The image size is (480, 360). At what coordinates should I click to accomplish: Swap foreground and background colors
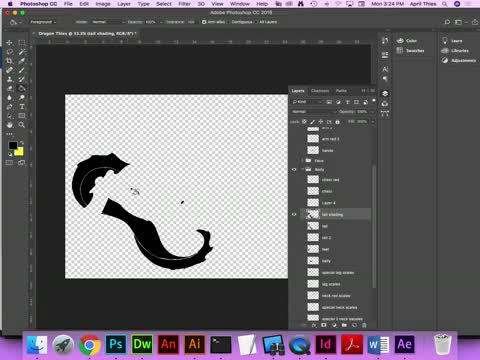tap(22, 143)
